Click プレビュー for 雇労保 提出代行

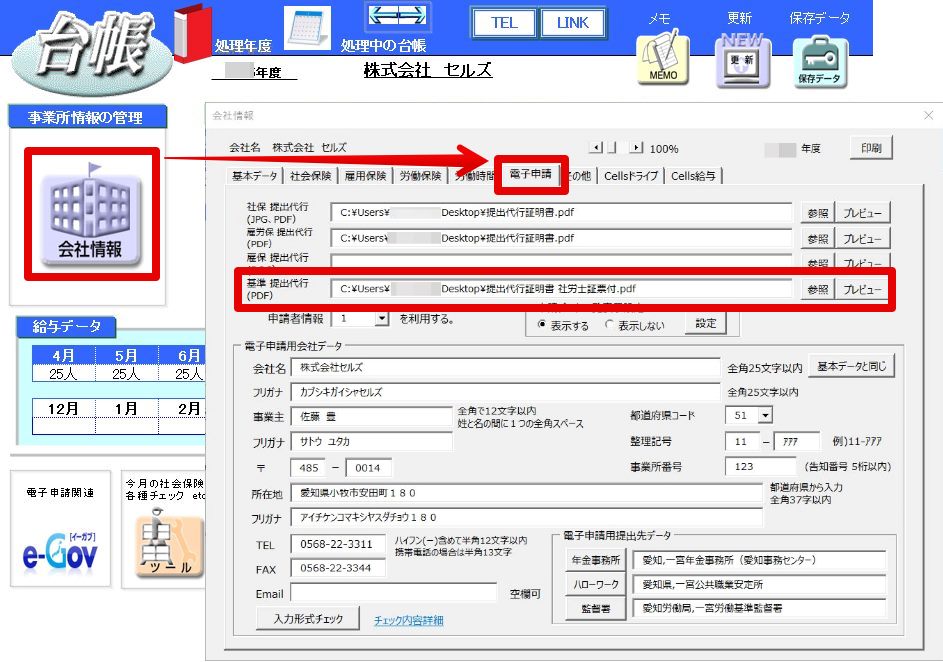862,239
